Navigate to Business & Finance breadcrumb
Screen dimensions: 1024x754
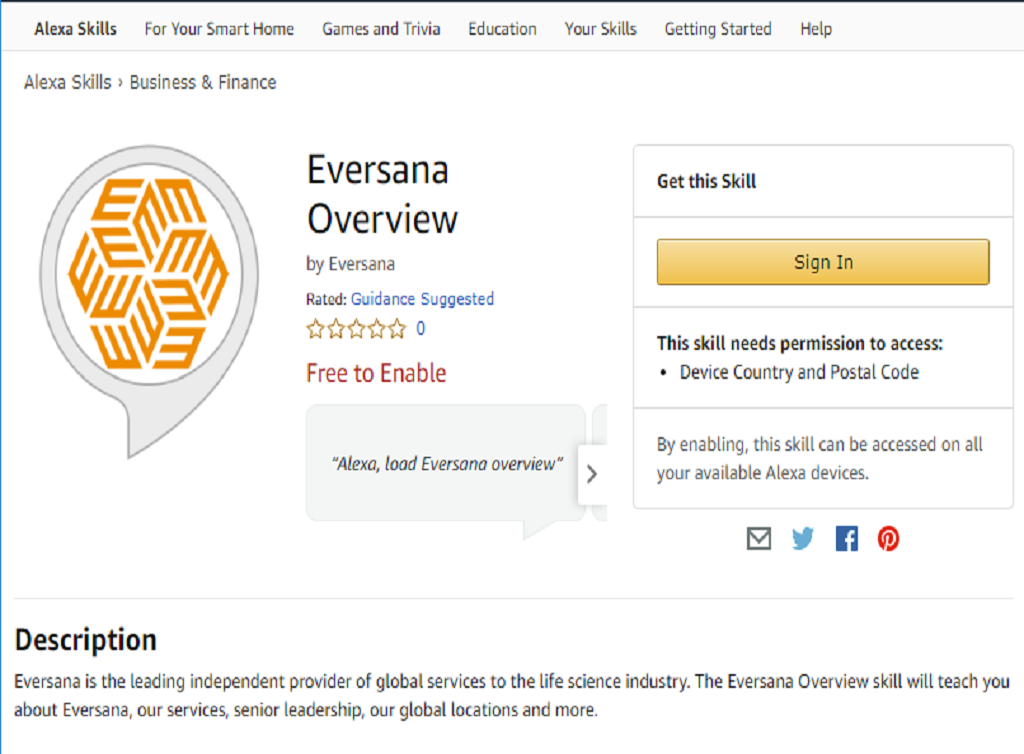click(x=203, y=82)
